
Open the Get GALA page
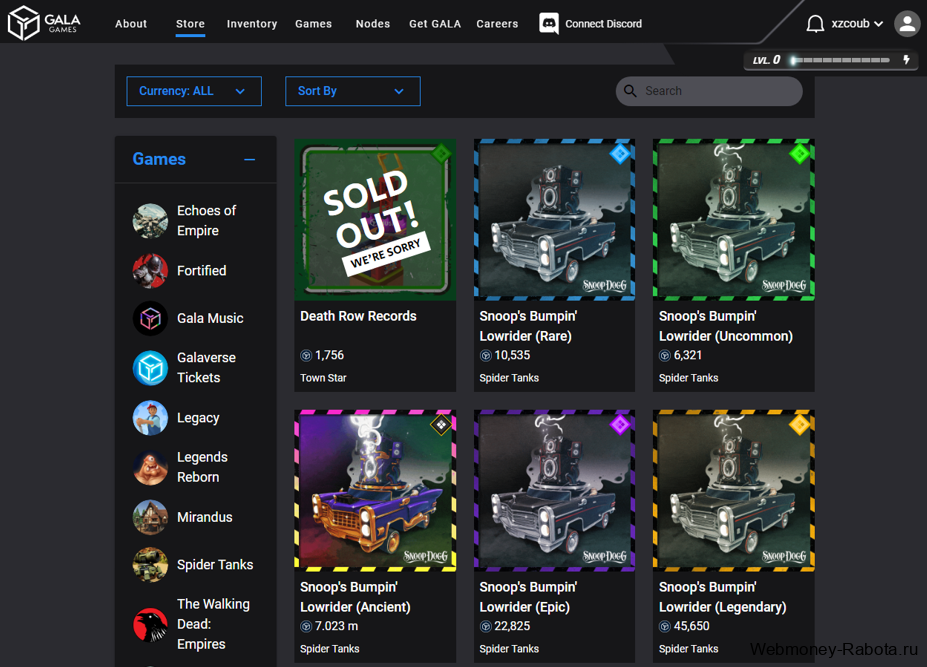coord(435,24)
